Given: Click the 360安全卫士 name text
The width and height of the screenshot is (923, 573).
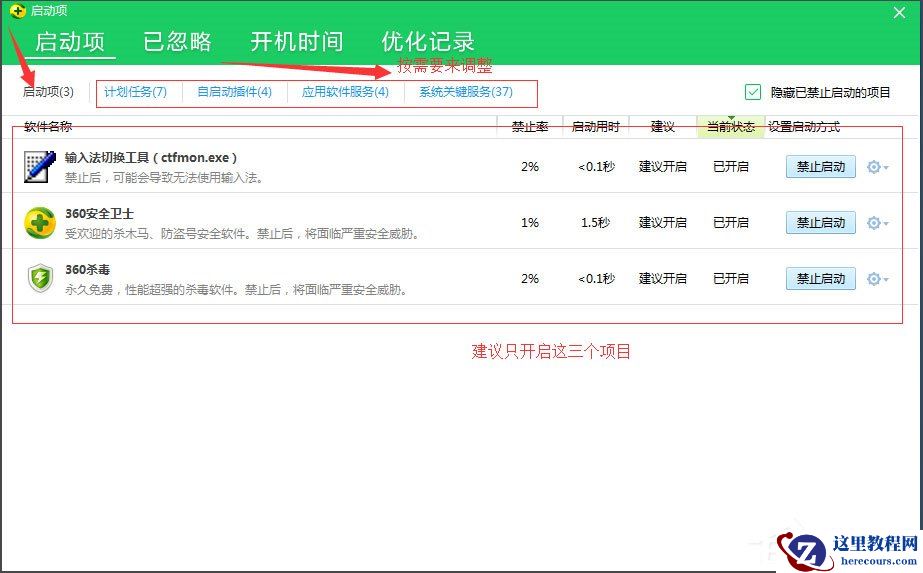Looking at the screenshot, I should point(99,214).
